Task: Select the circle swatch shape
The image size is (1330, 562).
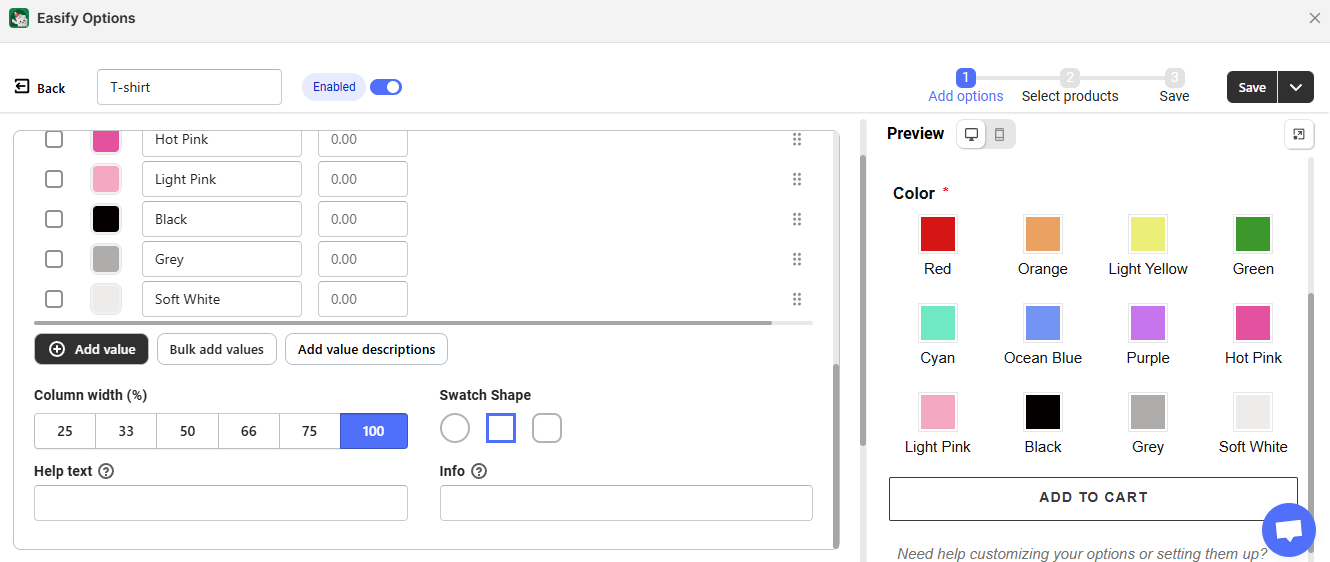Action: [455, 429]
